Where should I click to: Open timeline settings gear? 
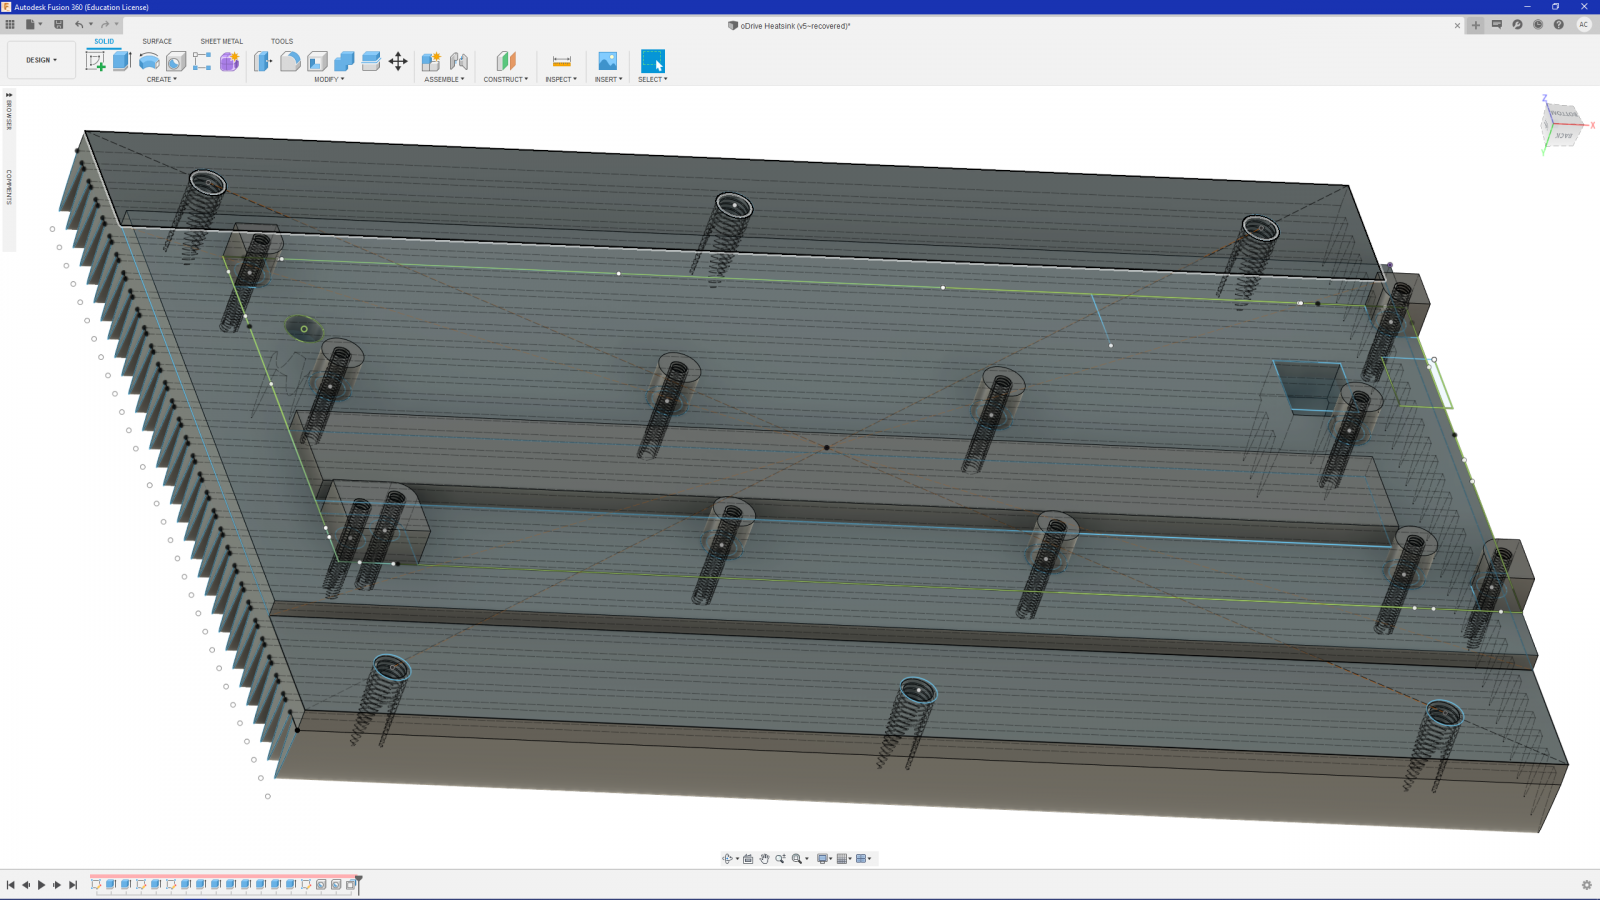(1586, 885)
